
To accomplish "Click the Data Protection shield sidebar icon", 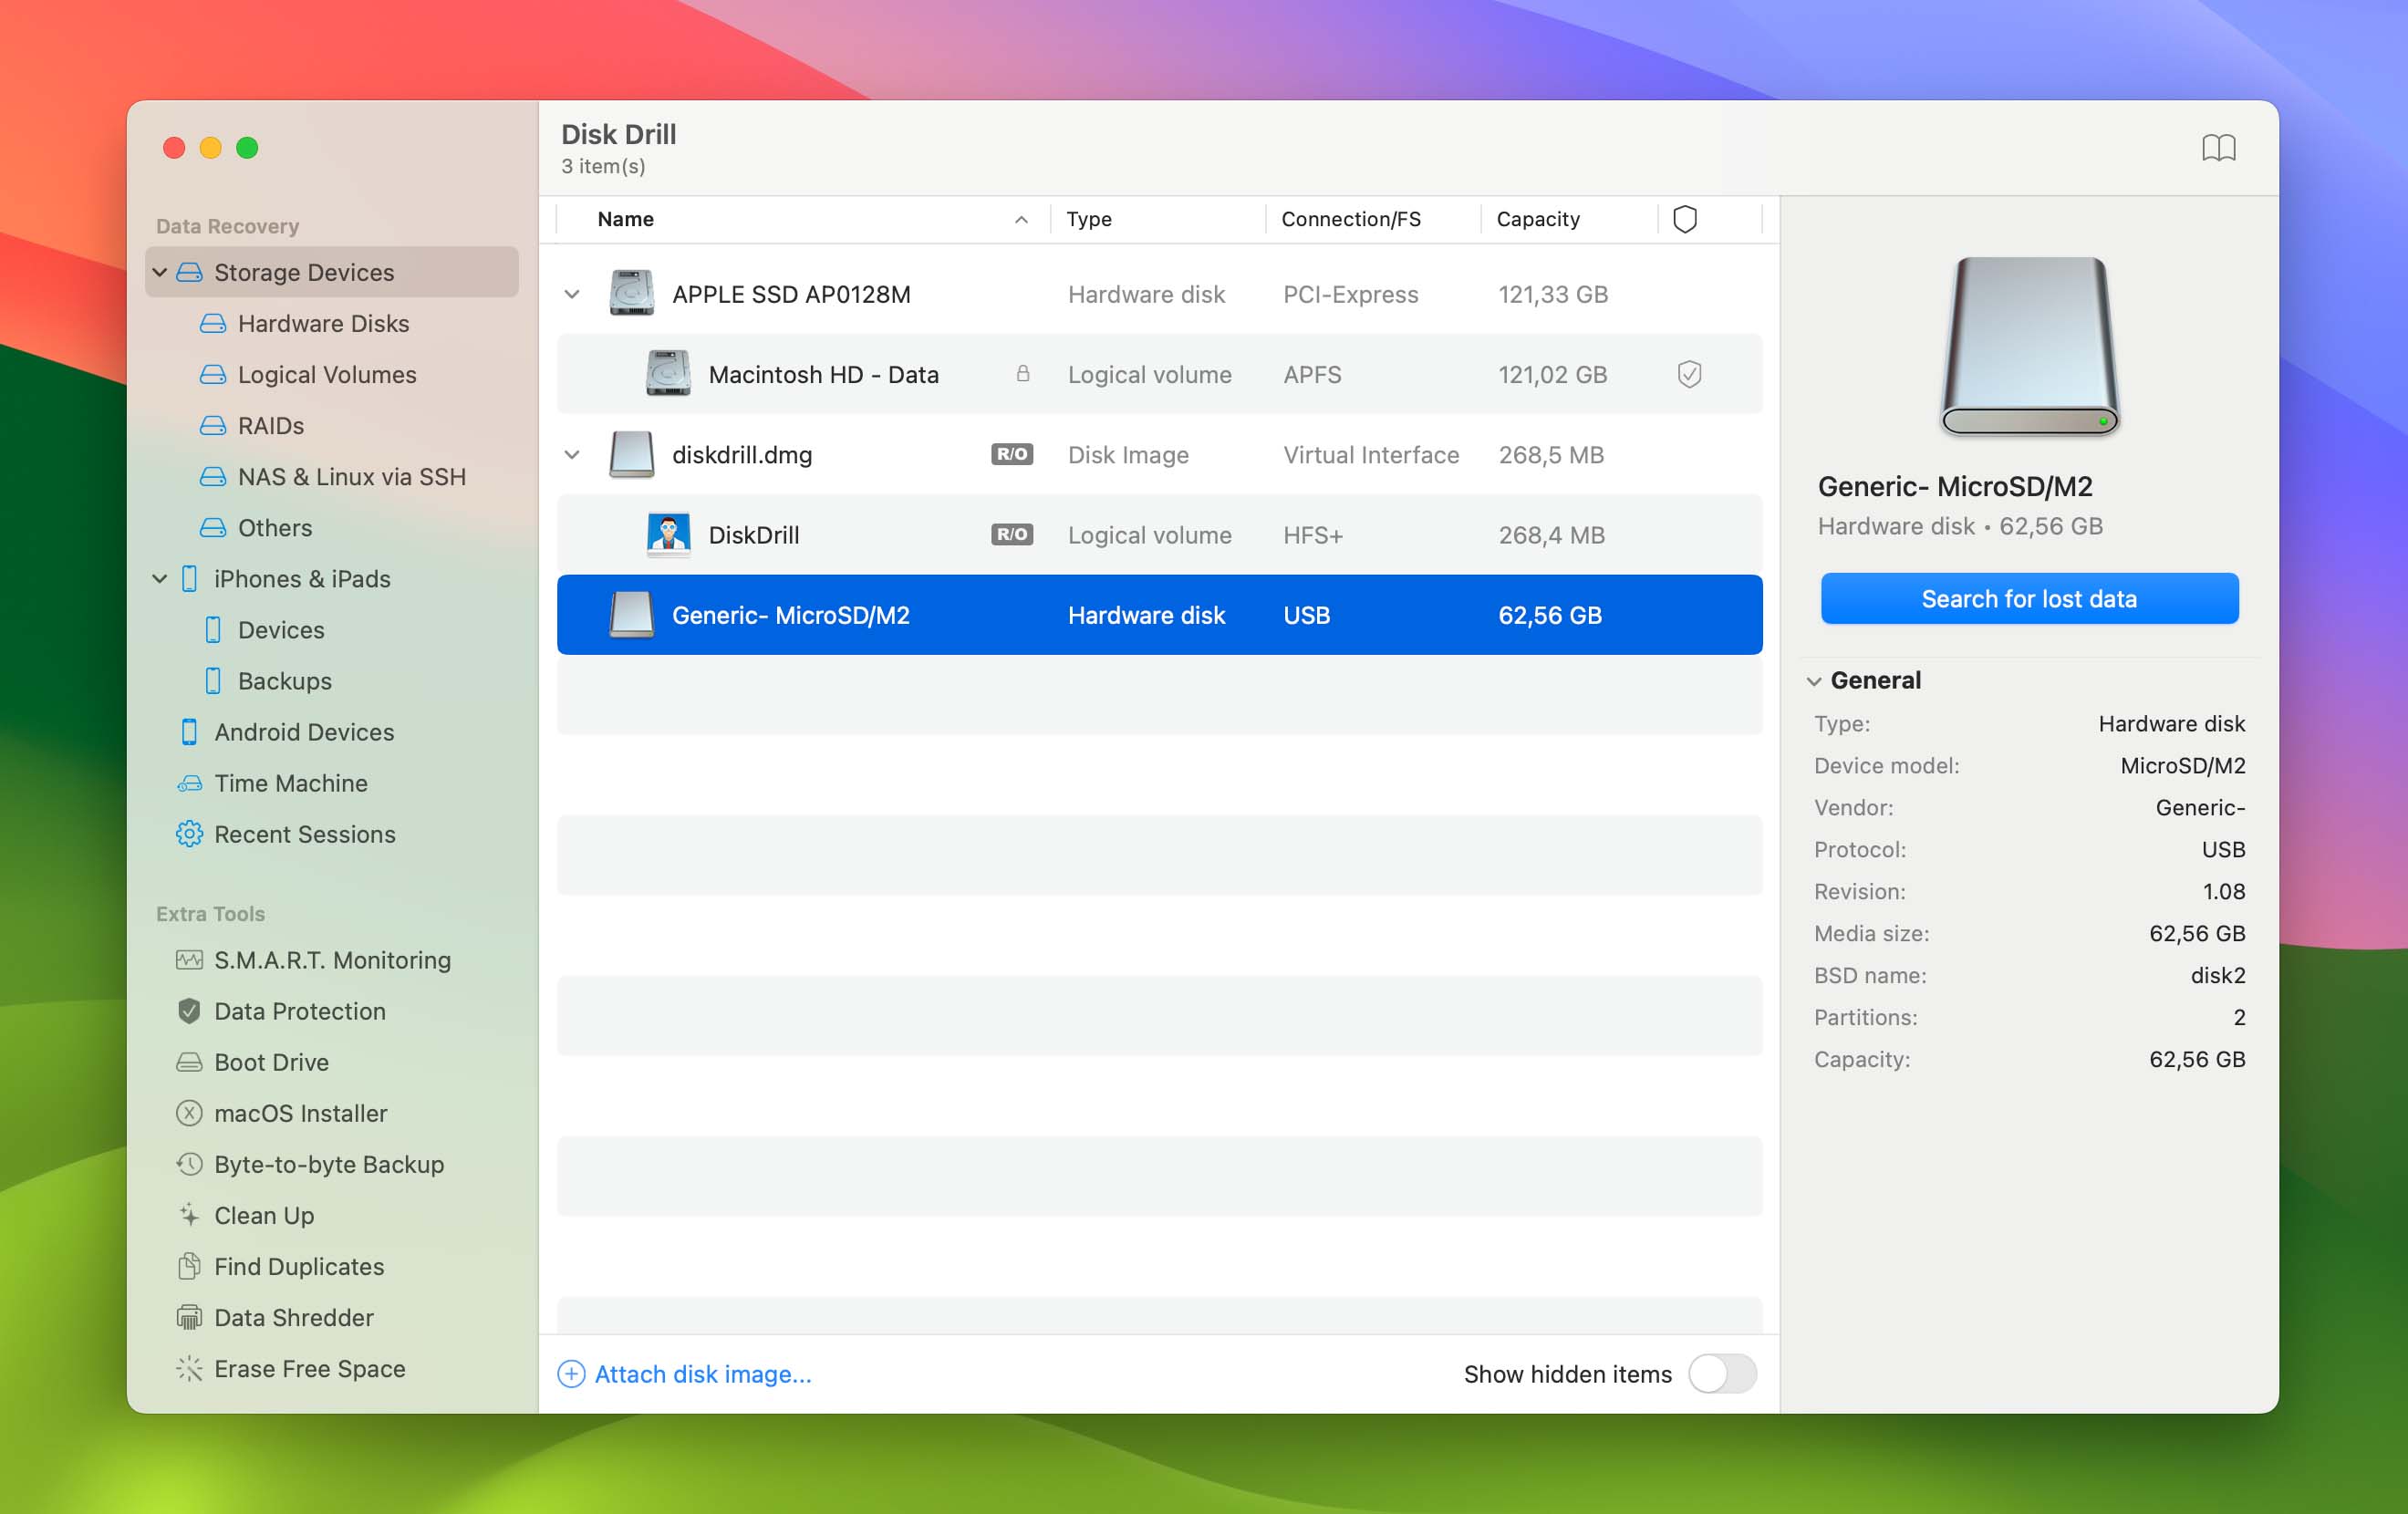I will click(189, 1011).
